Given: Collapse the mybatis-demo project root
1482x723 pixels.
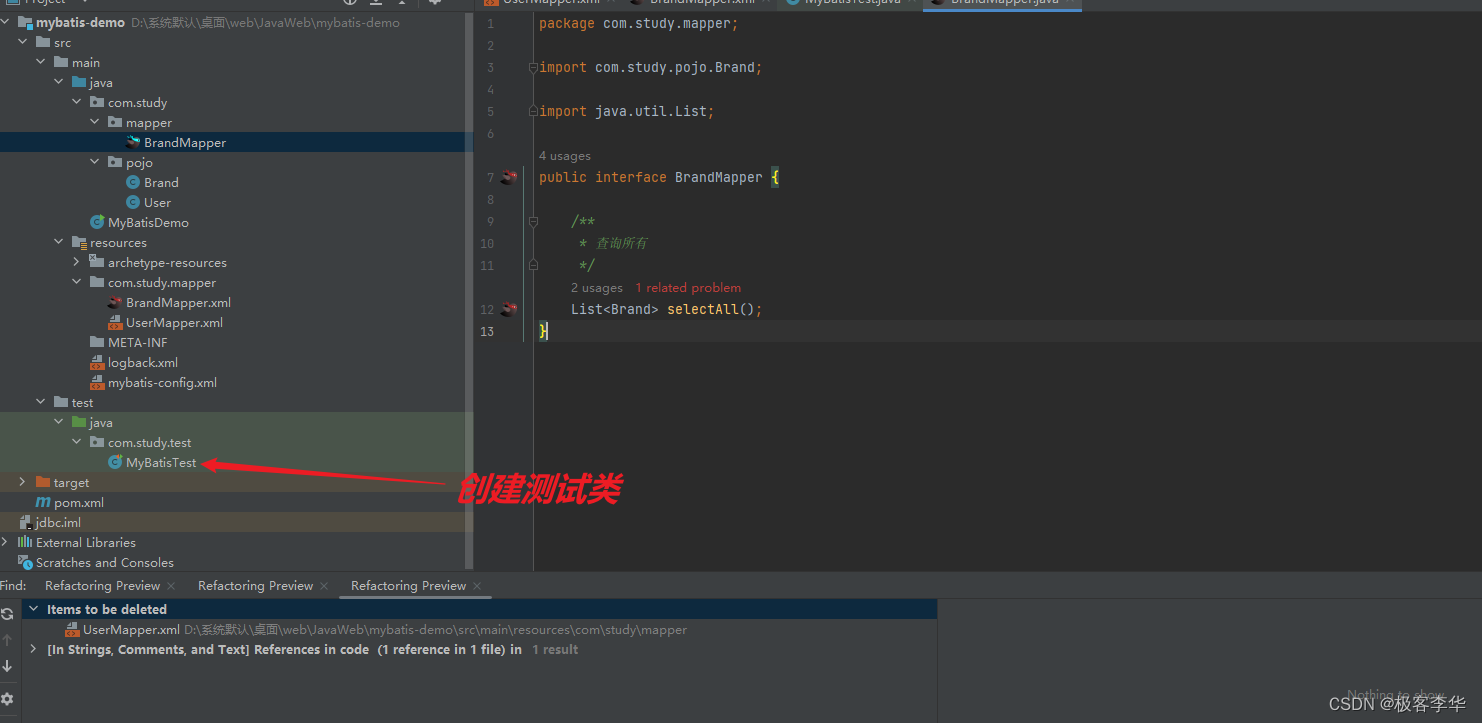Looking at the screenshot, I should [6, 22].
